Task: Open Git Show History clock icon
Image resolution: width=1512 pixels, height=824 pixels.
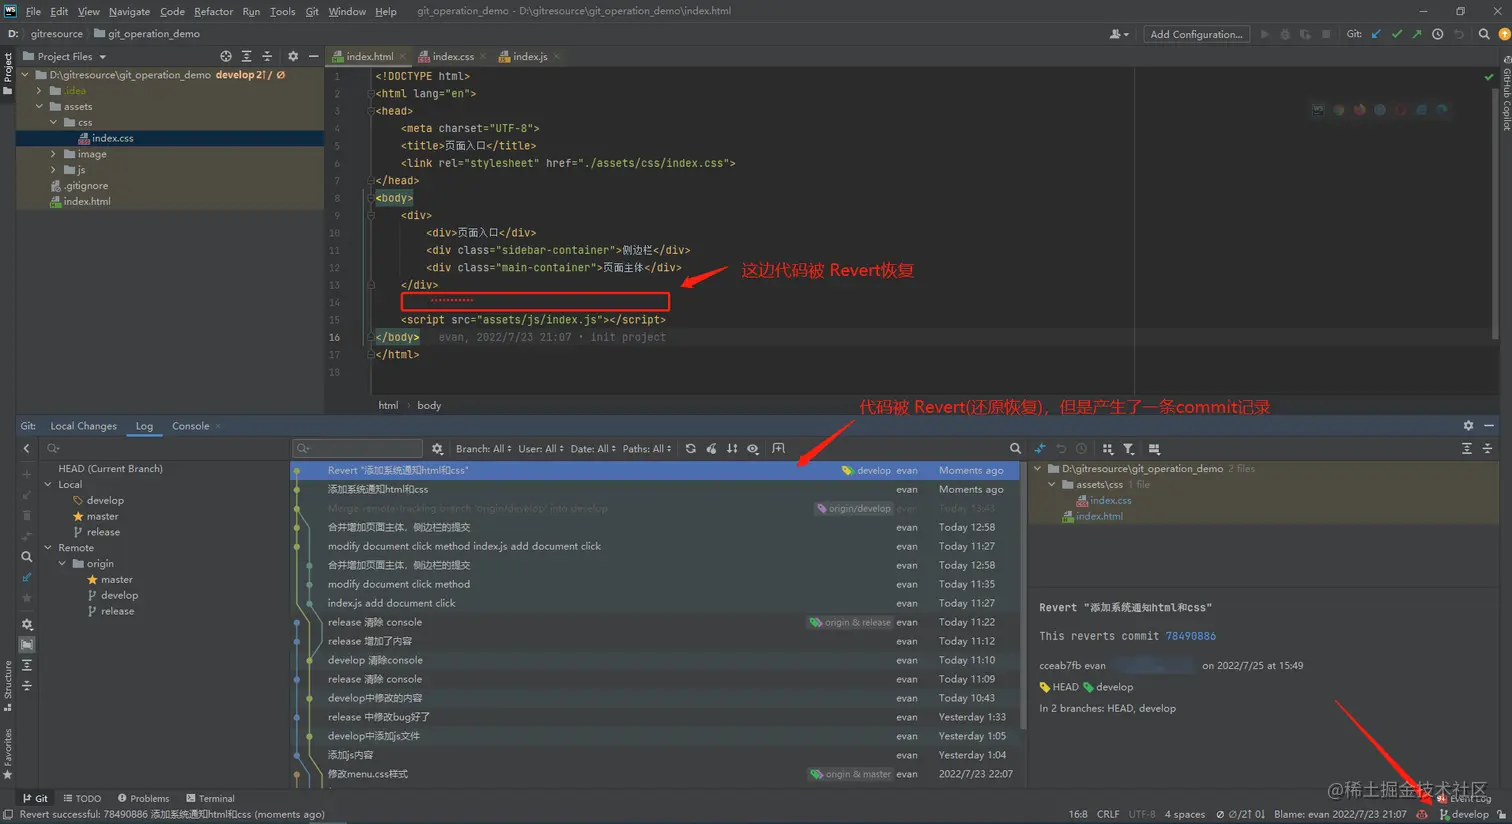Action: pyautogui.click(x=1437, y=34)
